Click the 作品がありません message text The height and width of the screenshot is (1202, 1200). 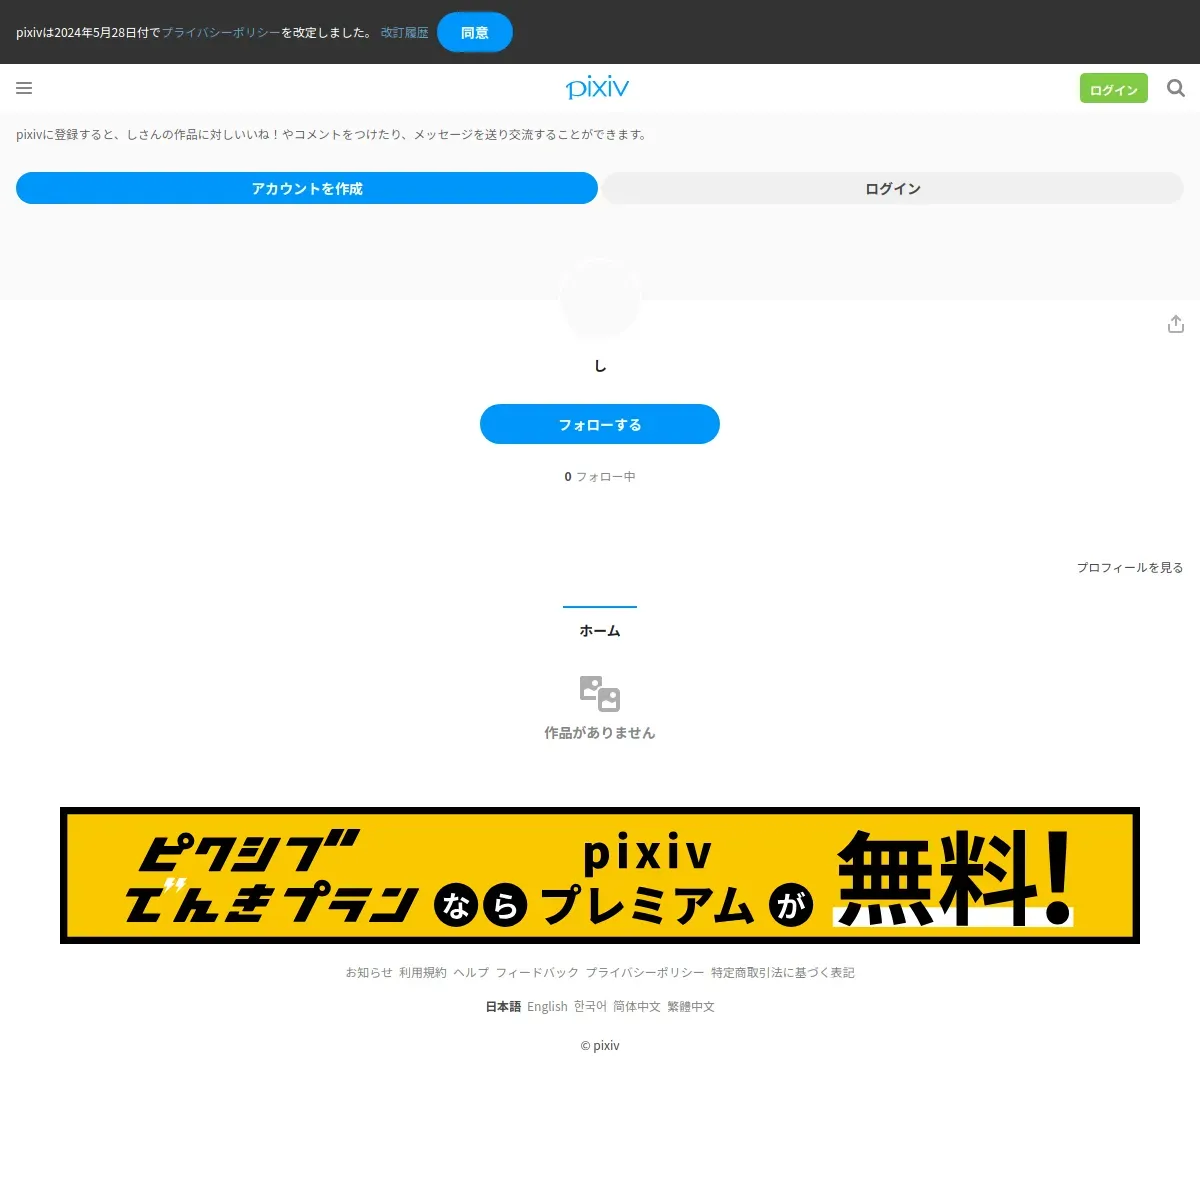pos(600,733)
